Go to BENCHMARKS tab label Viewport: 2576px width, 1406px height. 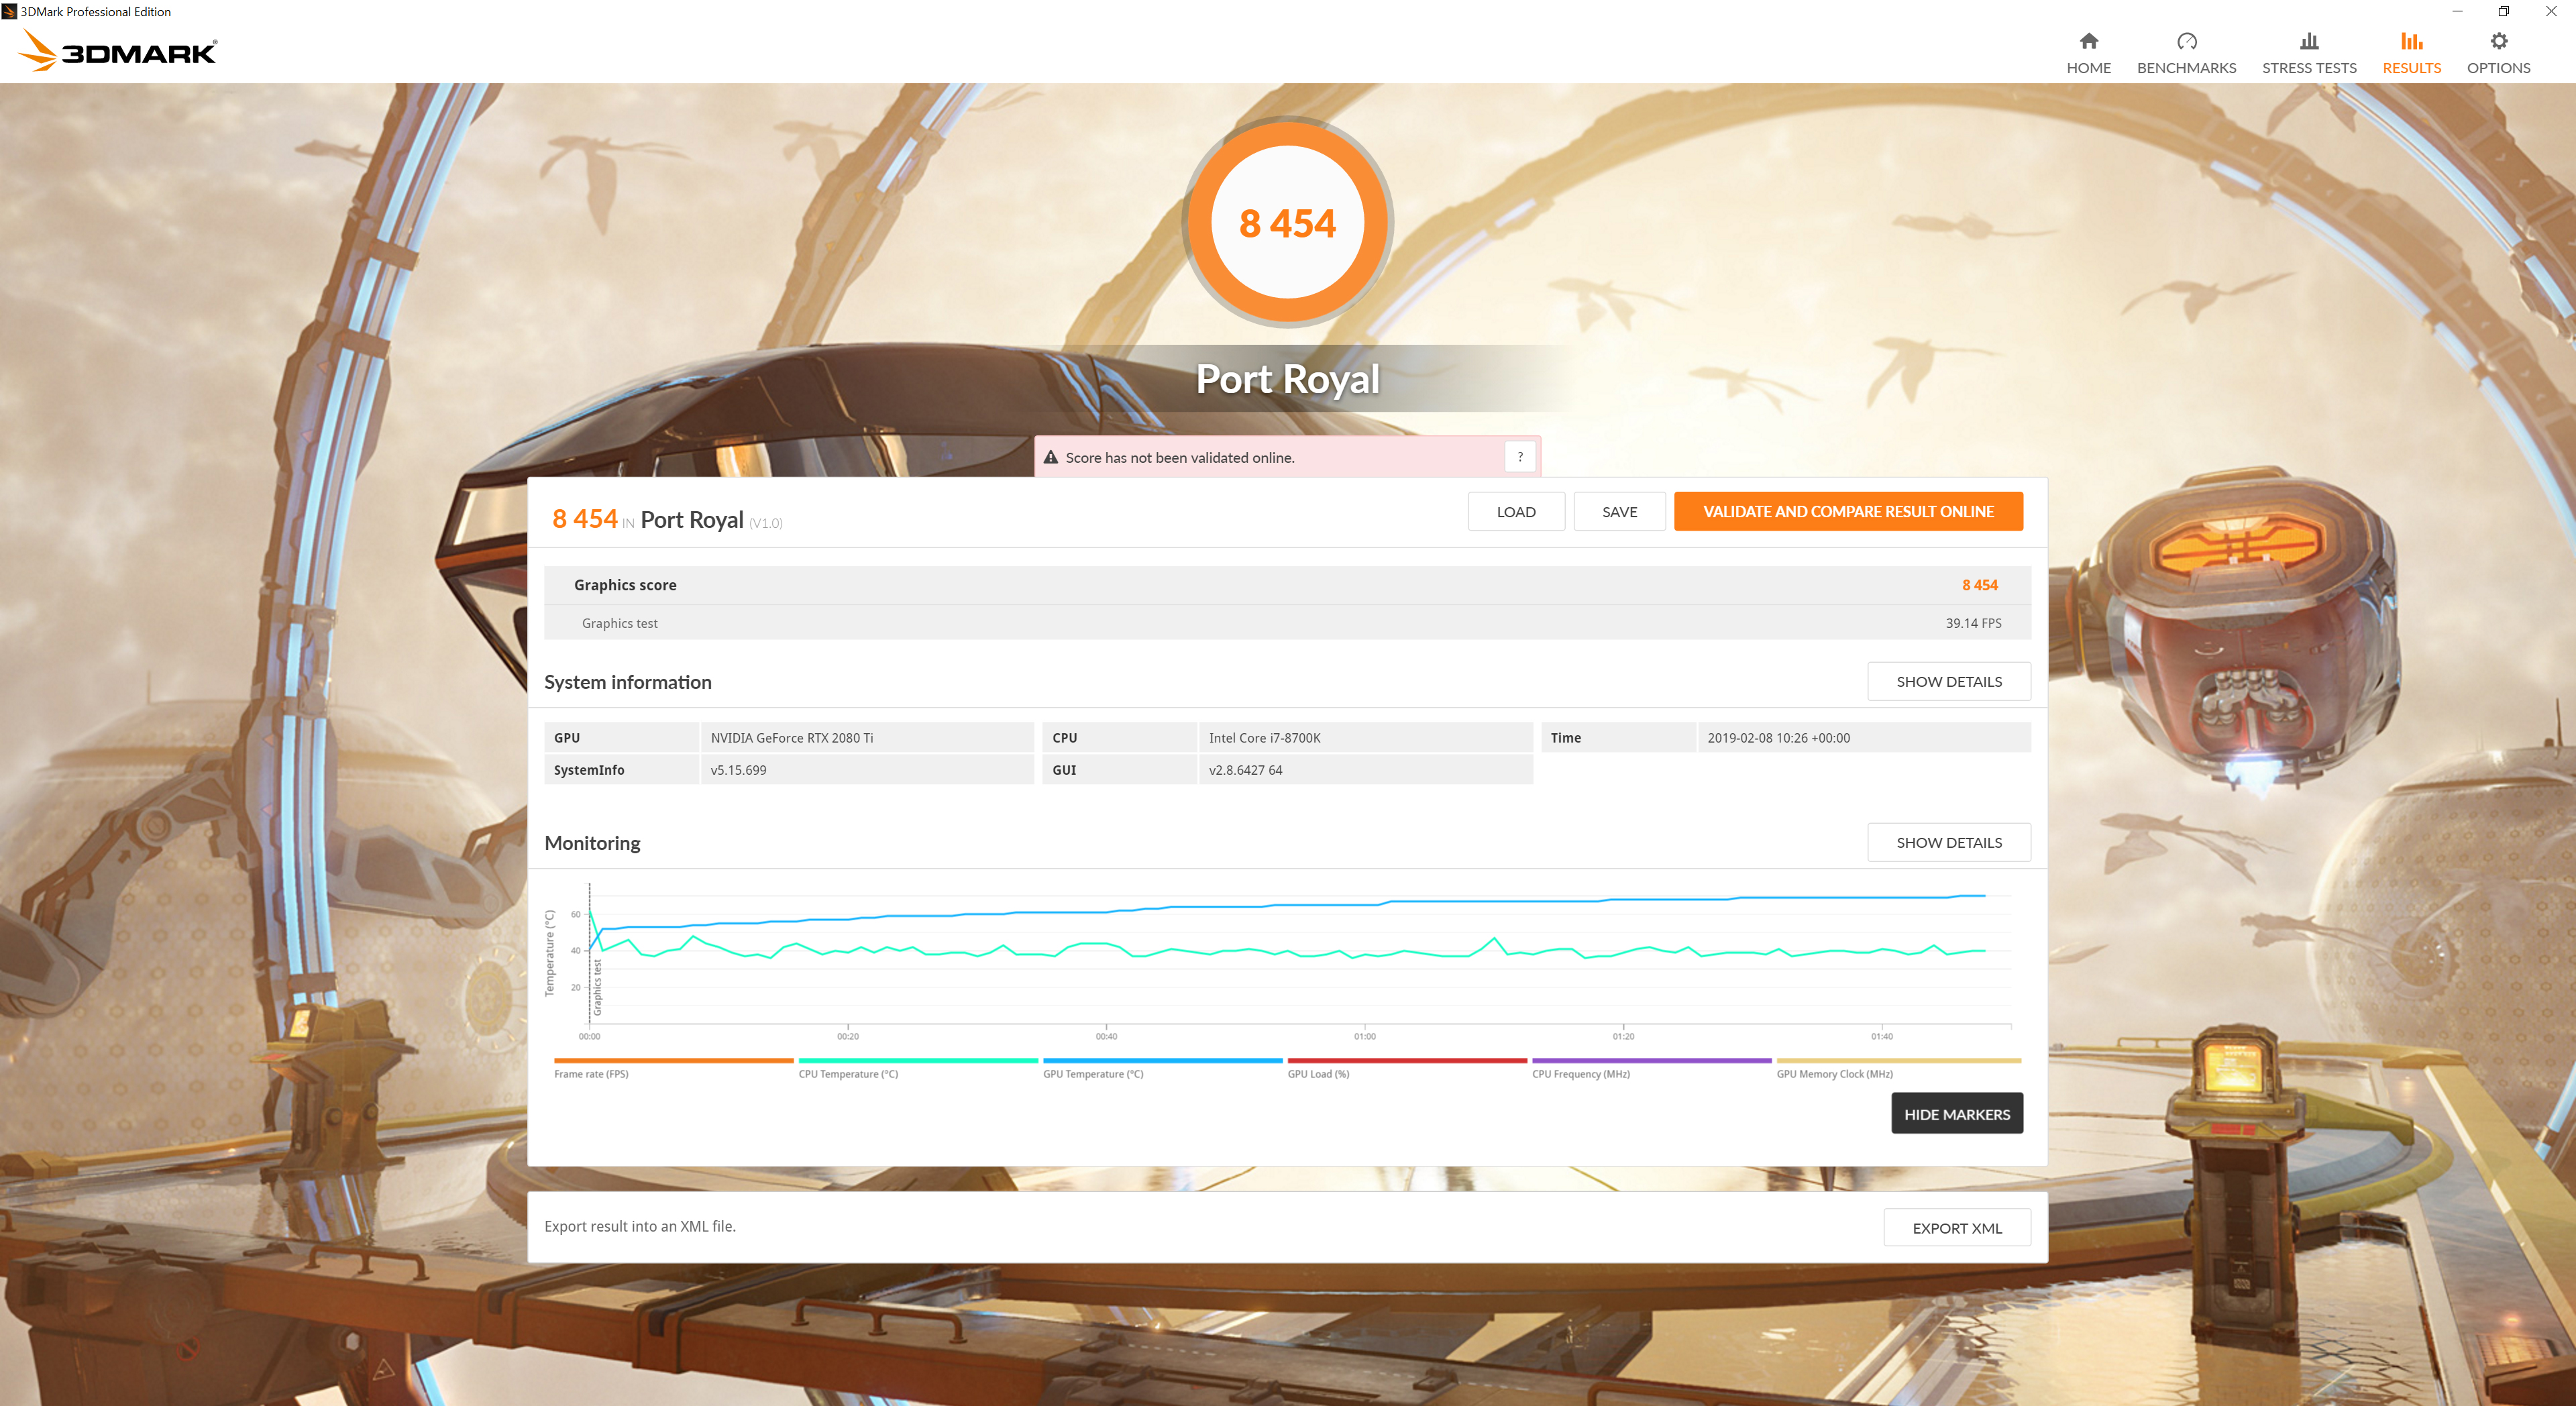click(2186, 68)
